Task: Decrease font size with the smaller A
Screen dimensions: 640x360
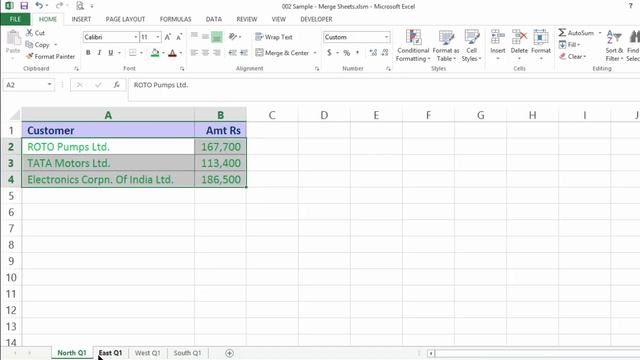Action: 179,37
